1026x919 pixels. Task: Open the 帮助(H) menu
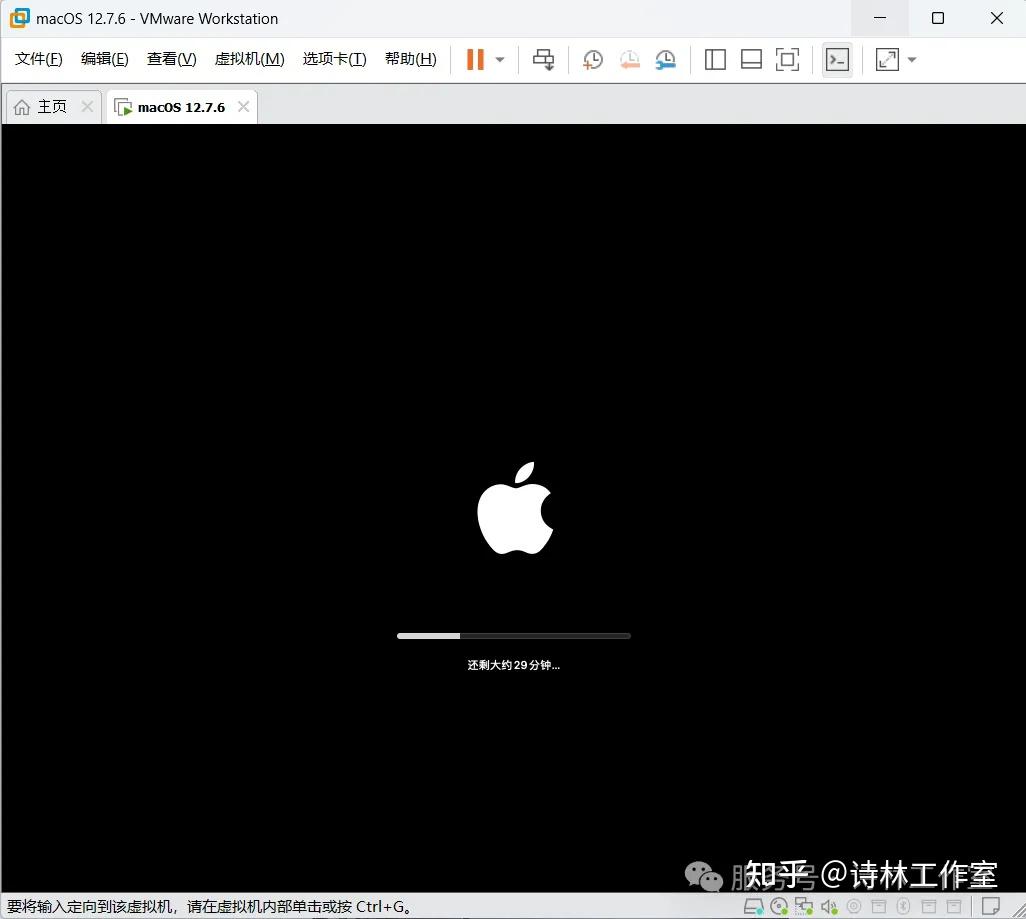(410, 59)
